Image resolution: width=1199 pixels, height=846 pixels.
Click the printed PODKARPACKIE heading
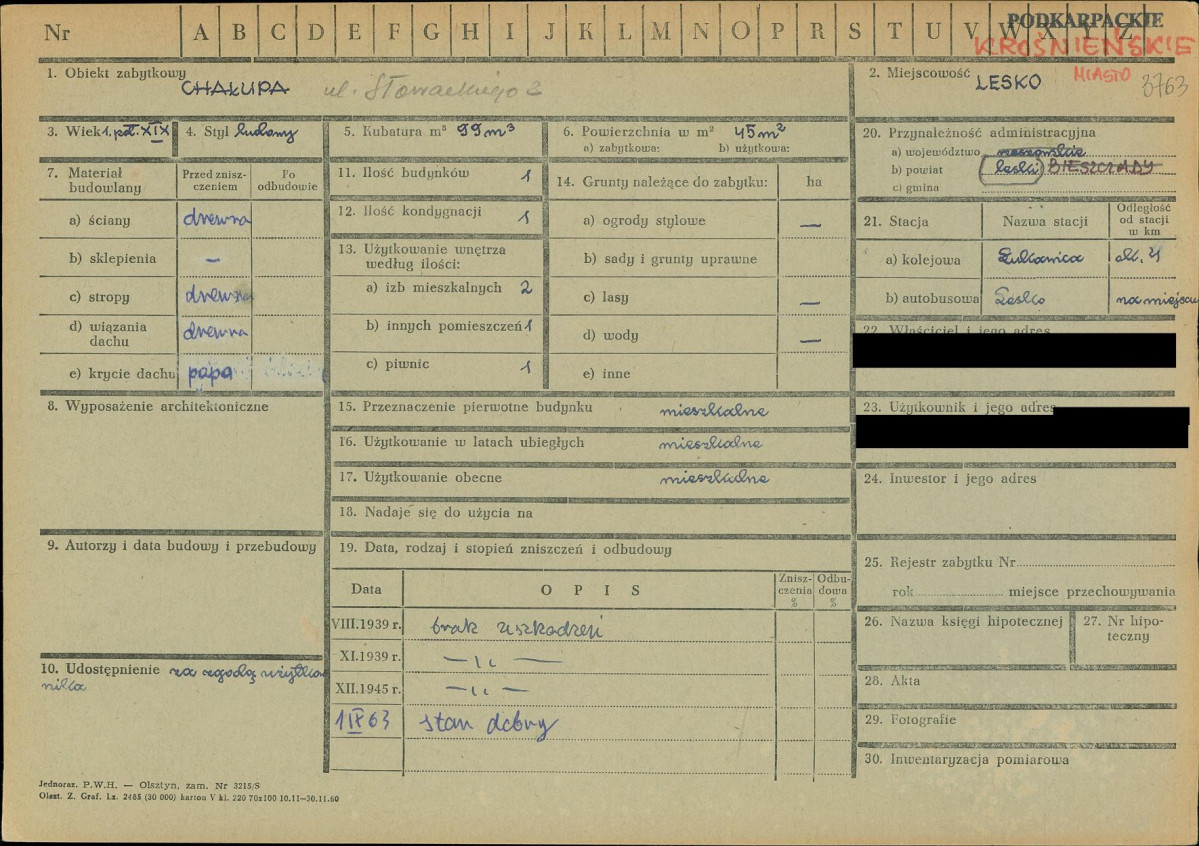[1085, 21]
